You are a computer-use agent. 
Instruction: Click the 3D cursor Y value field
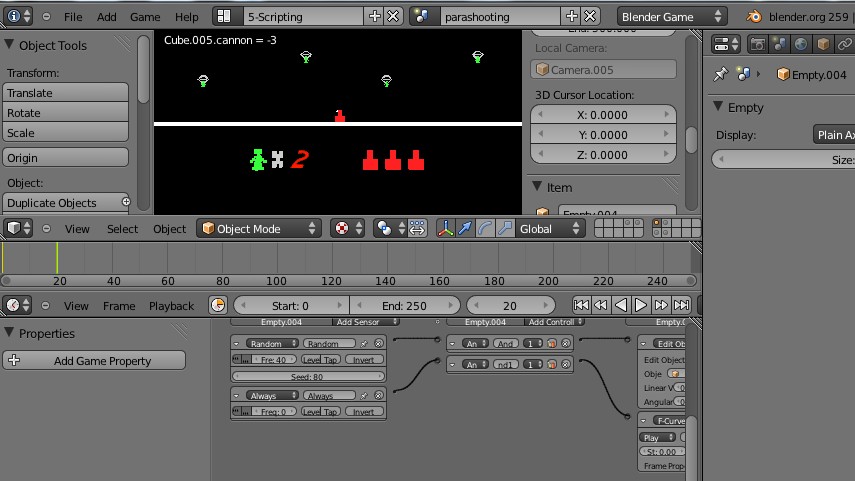click(604, 135)
